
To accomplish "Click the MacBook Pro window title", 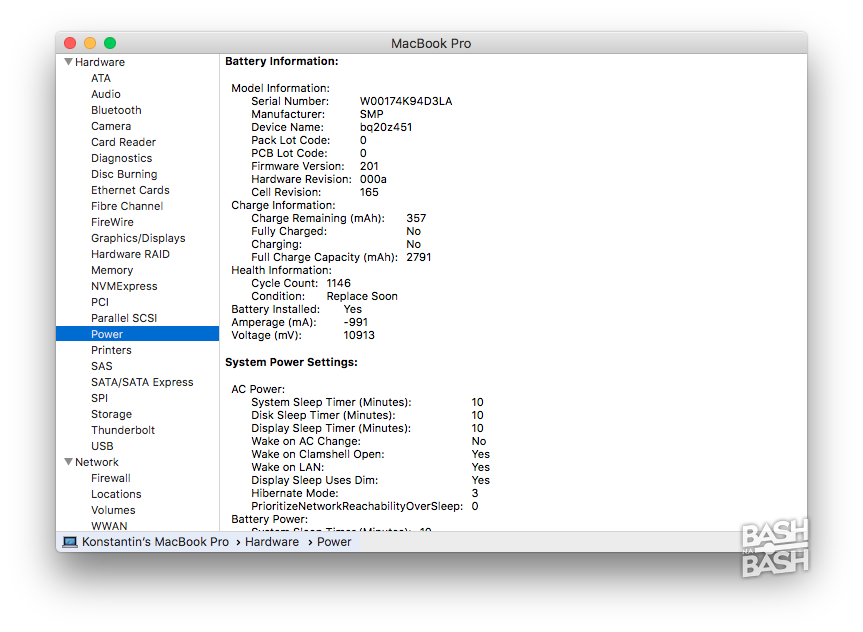I will [x=431, y=43].
